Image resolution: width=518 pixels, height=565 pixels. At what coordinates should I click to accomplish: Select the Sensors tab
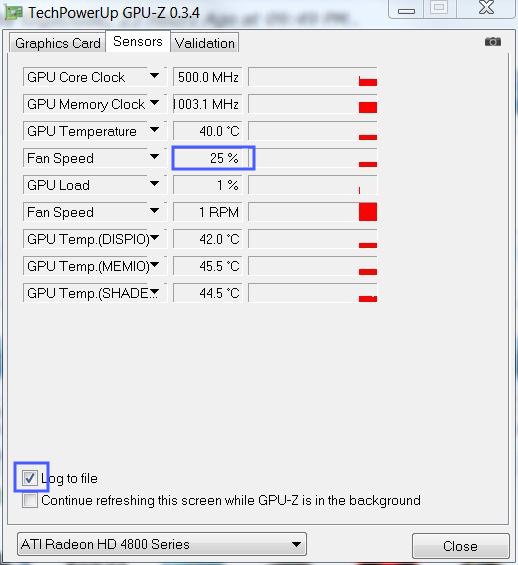(138, 42)
